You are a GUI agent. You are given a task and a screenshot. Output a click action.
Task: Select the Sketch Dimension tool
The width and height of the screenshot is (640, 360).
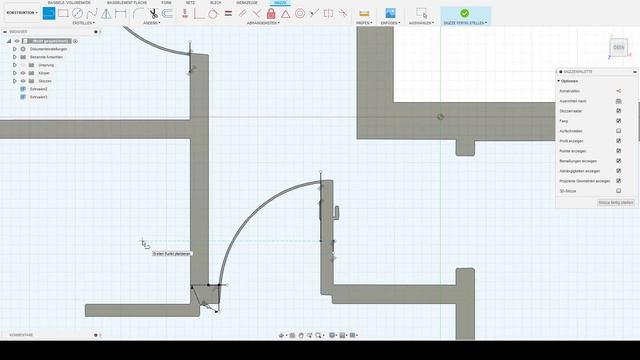click(120, 13)
